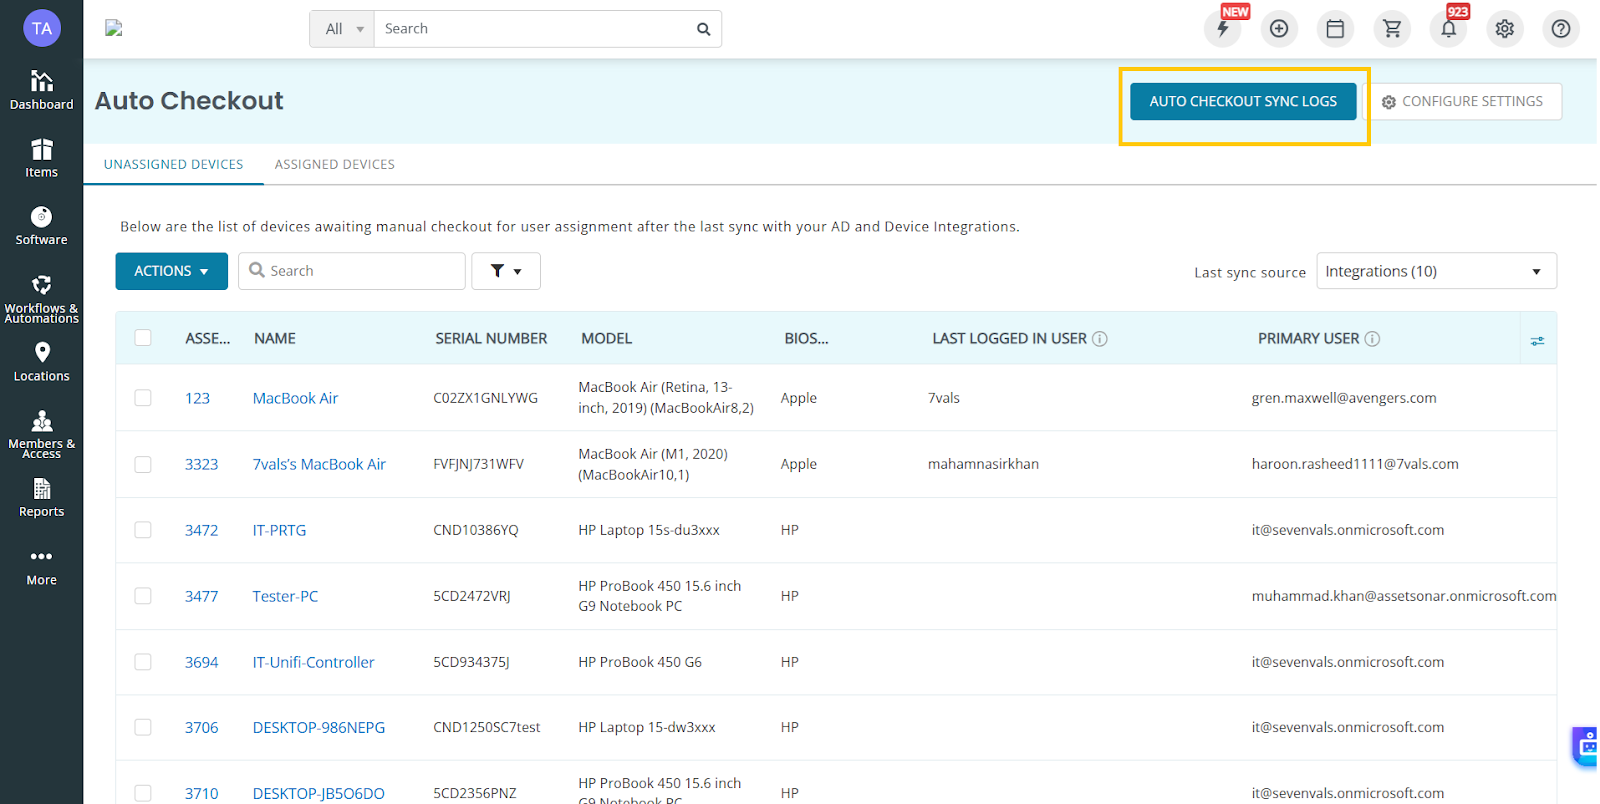Viewport: 1600px width, 804px height.
Task: Open the calendar icon
Action: [1335, 29]
